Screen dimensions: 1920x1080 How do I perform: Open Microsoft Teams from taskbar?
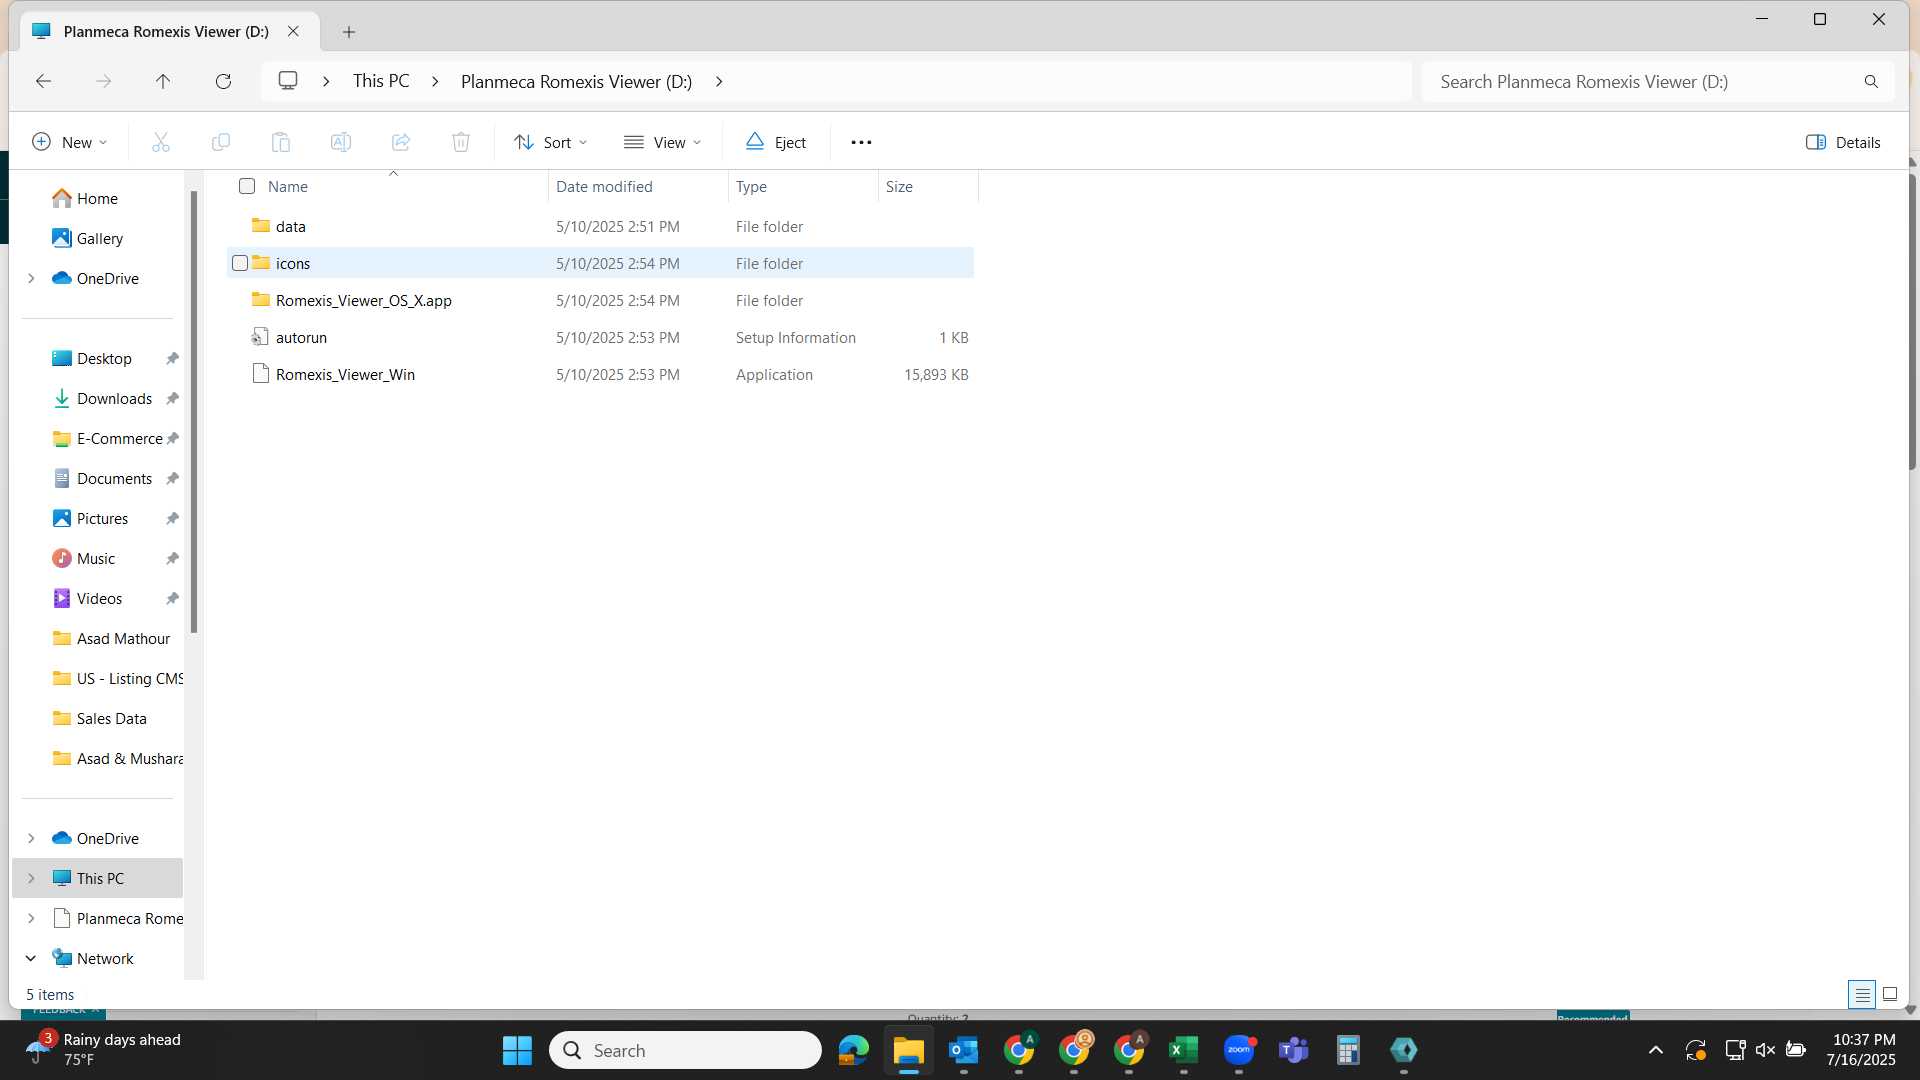1293,1050
